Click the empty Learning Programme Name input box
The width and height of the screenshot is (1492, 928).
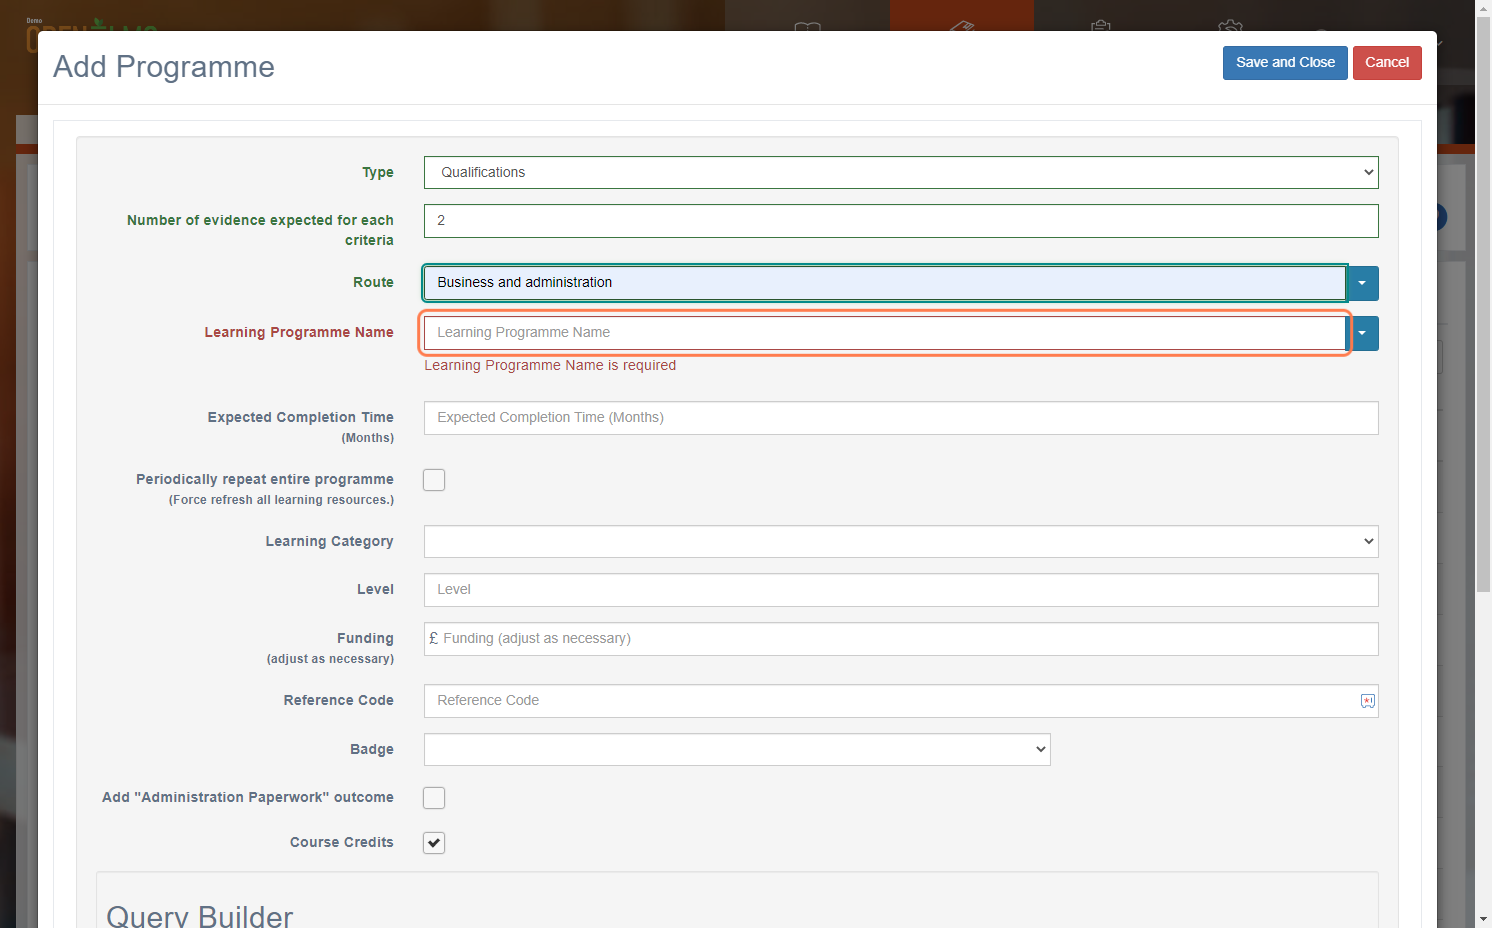(x=885, y=333)
